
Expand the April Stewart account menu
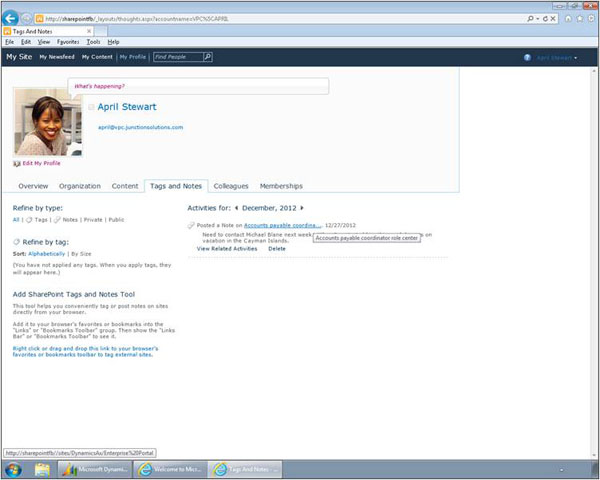point(557,58)
